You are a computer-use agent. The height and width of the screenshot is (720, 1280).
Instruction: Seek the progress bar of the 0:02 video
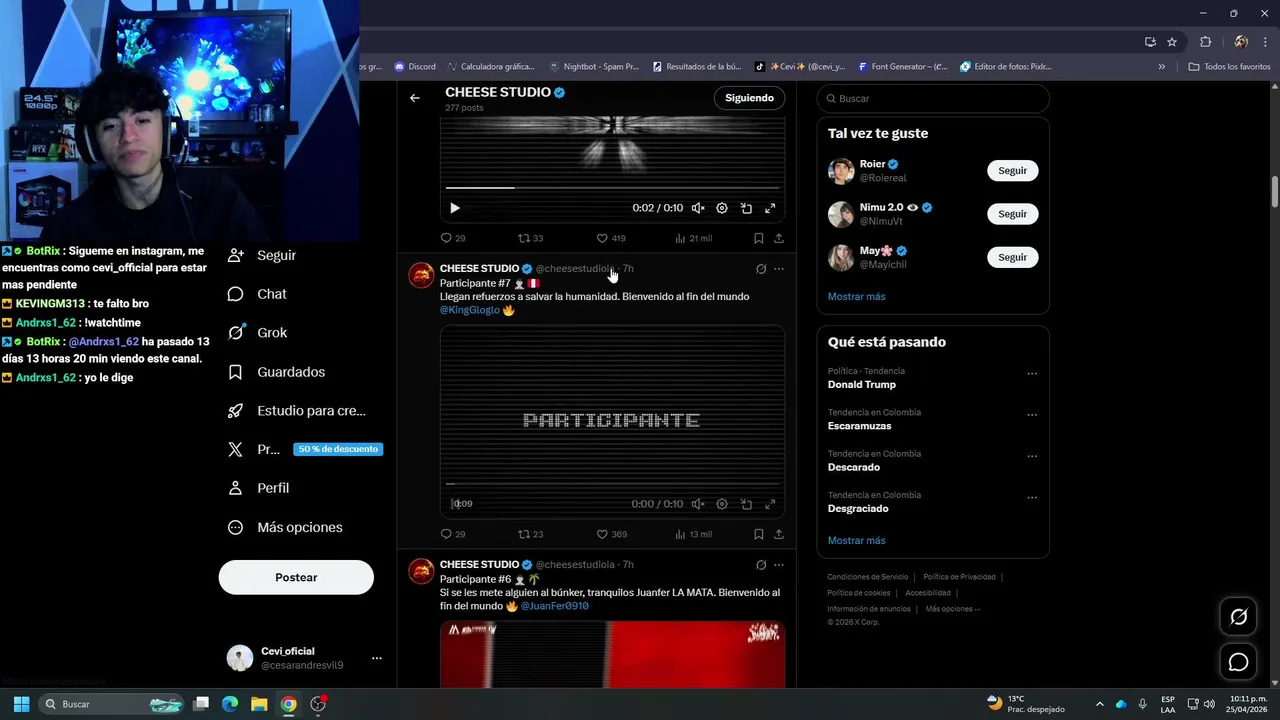[612, 188]
